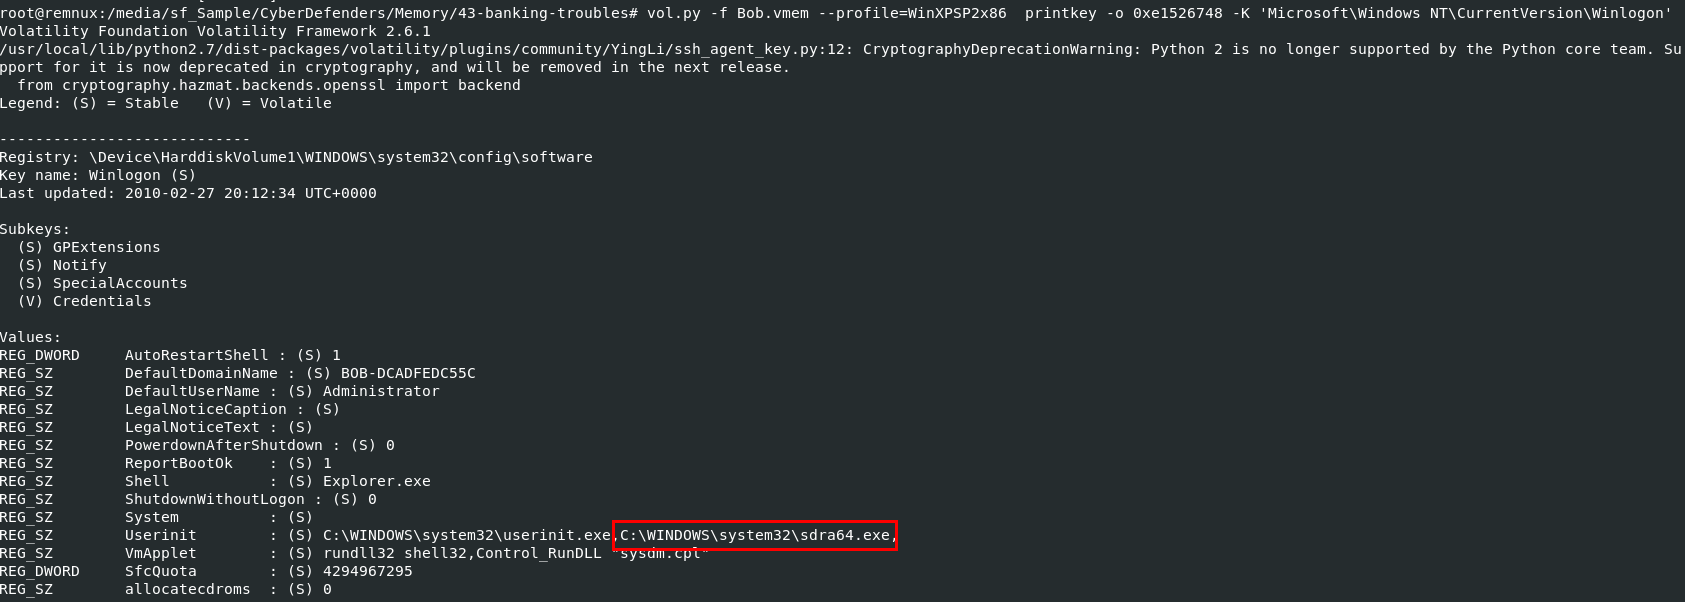
Task: Click the red-highlighted sdra64.exe path
Action: click(755, 535)
